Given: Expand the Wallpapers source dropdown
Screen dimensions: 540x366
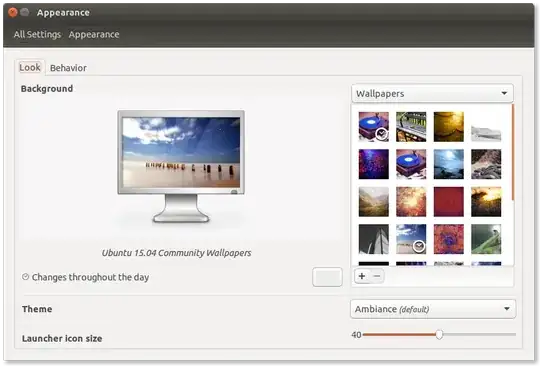Looking at the screenshot, I should click(432, 93).
